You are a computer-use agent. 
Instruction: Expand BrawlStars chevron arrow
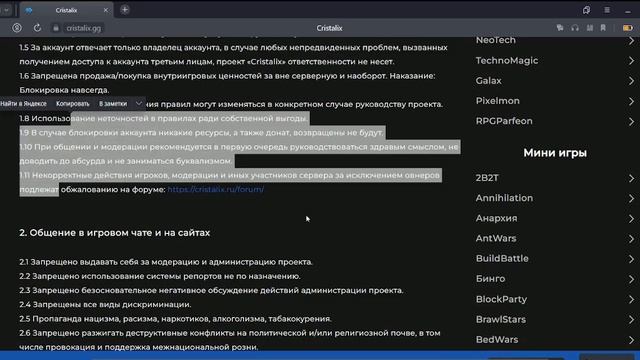(631, 320)
